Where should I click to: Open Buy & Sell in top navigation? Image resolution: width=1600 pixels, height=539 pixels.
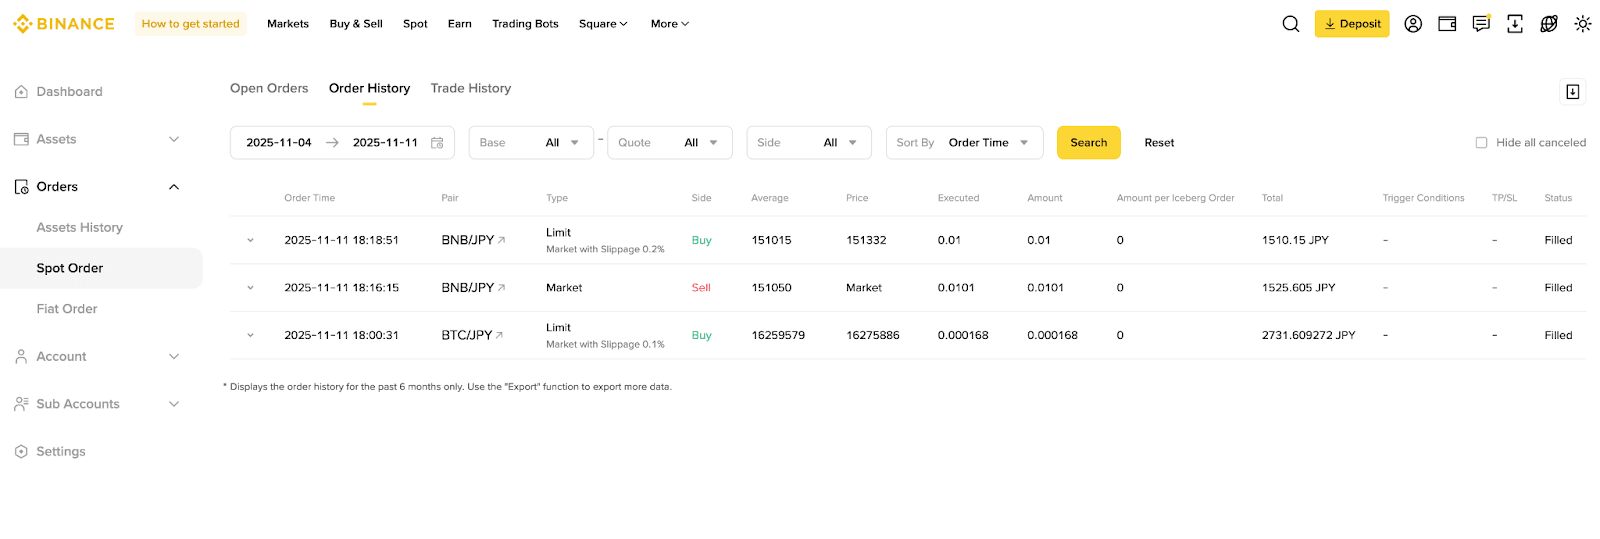[356, 24]
